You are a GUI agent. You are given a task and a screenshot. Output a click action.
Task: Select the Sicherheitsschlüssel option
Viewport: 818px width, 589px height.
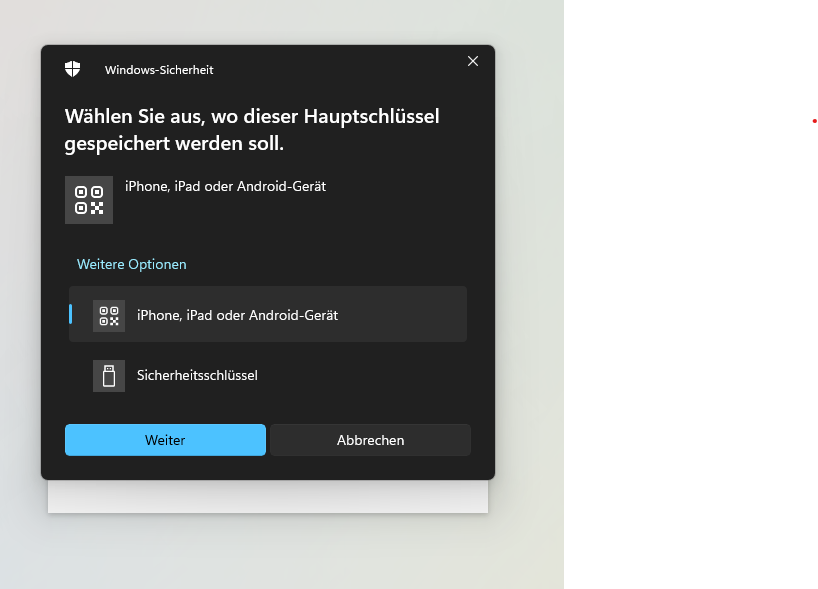tap(268, 376)
